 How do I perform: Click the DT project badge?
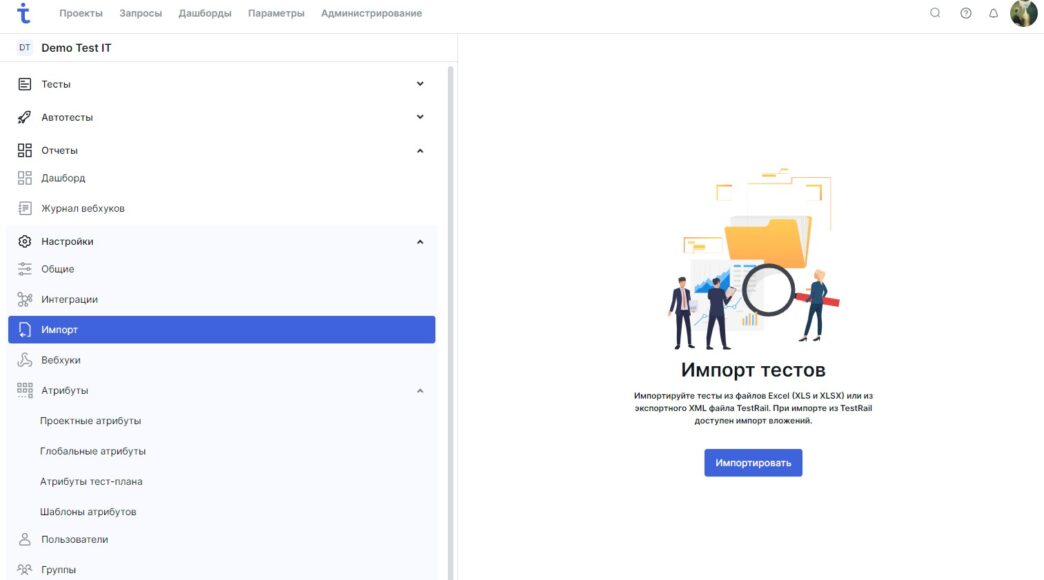[25, 47]
